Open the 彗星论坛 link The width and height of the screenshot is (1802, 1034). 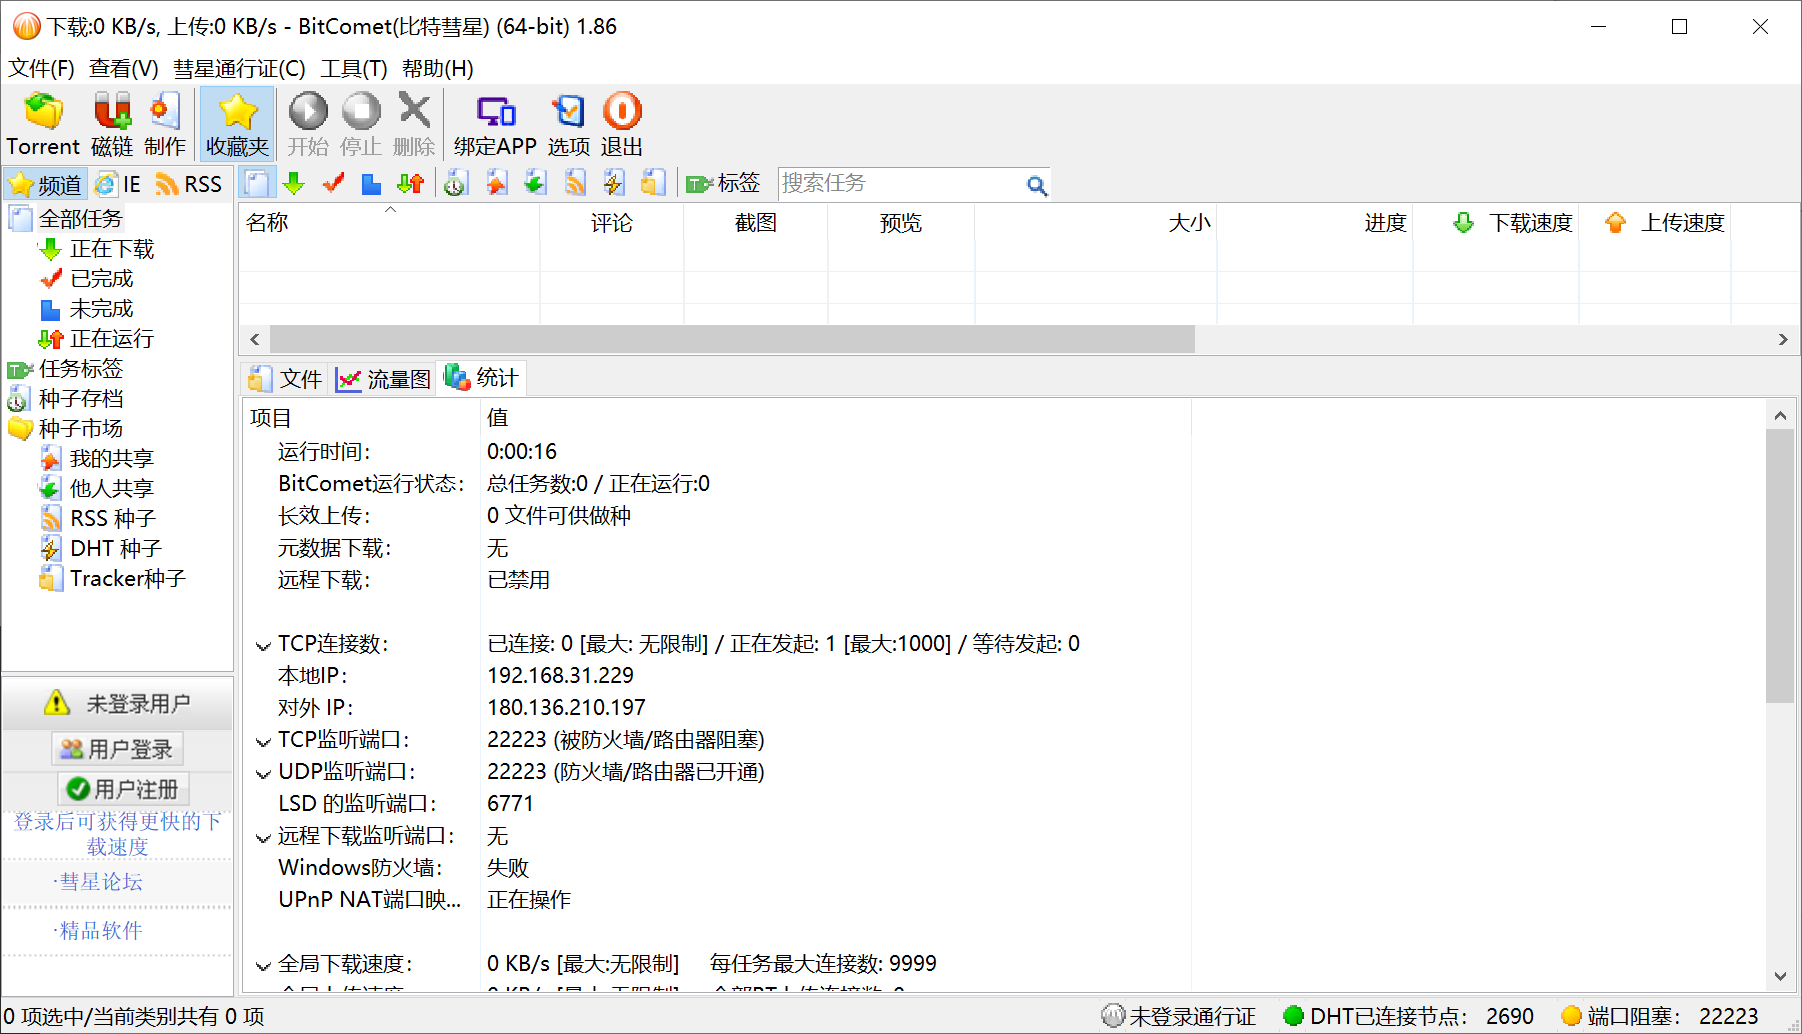(x=100, y=882)
